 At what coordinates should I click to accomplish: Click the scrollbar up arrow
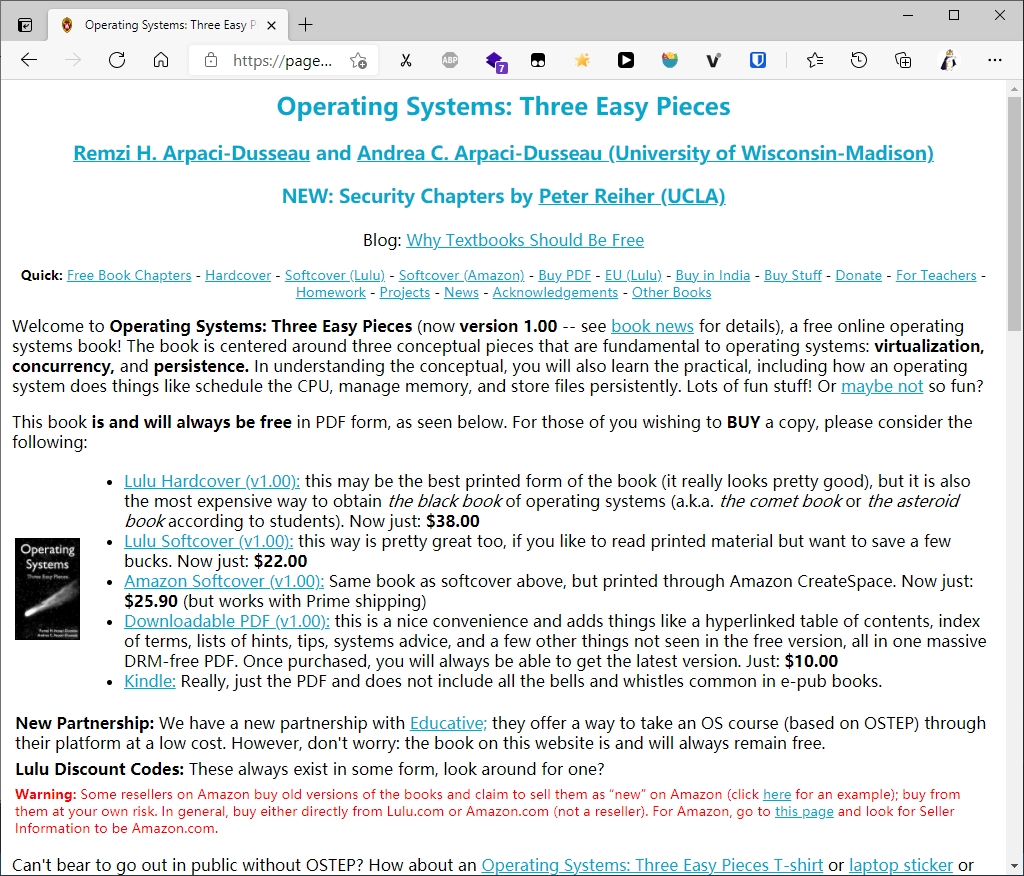click(1014, 89)
